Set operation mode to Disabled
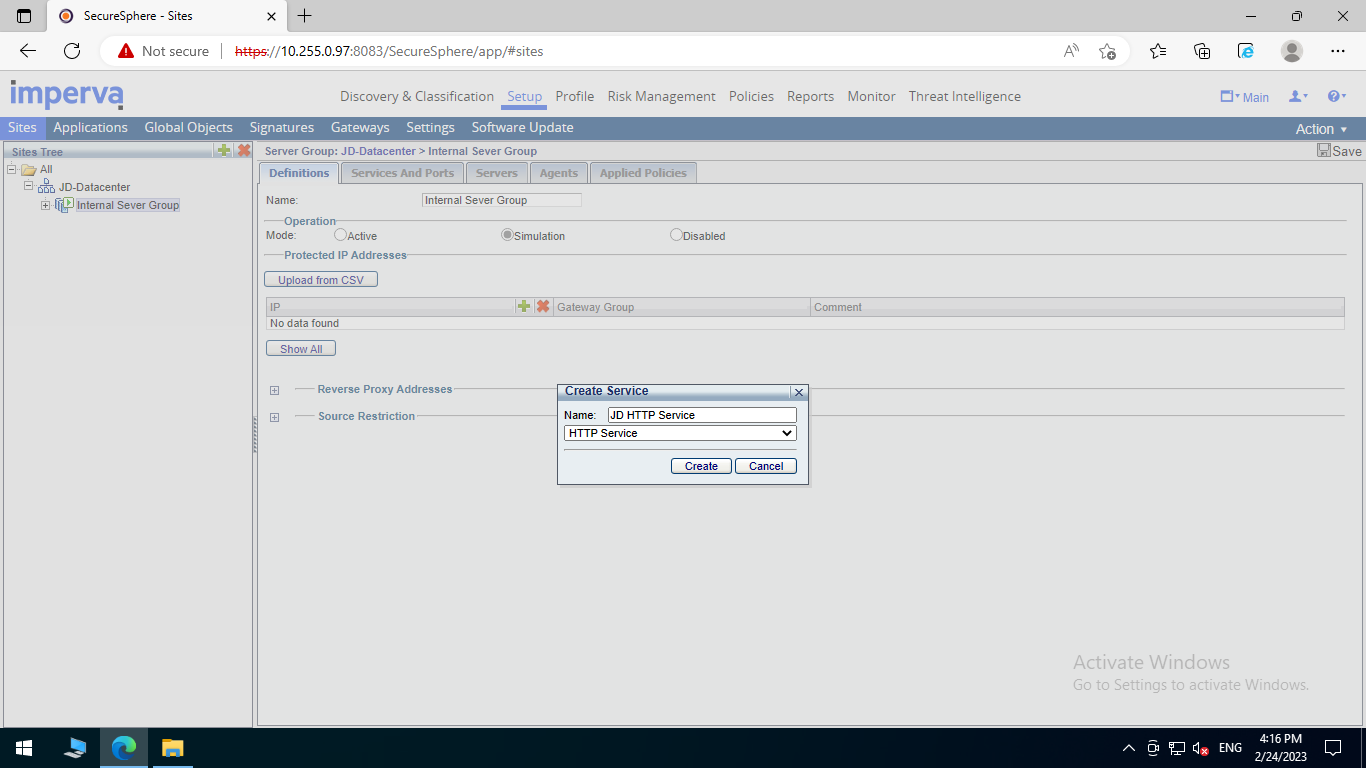This screenshot has width=1366, height=768. coord(676,234)
